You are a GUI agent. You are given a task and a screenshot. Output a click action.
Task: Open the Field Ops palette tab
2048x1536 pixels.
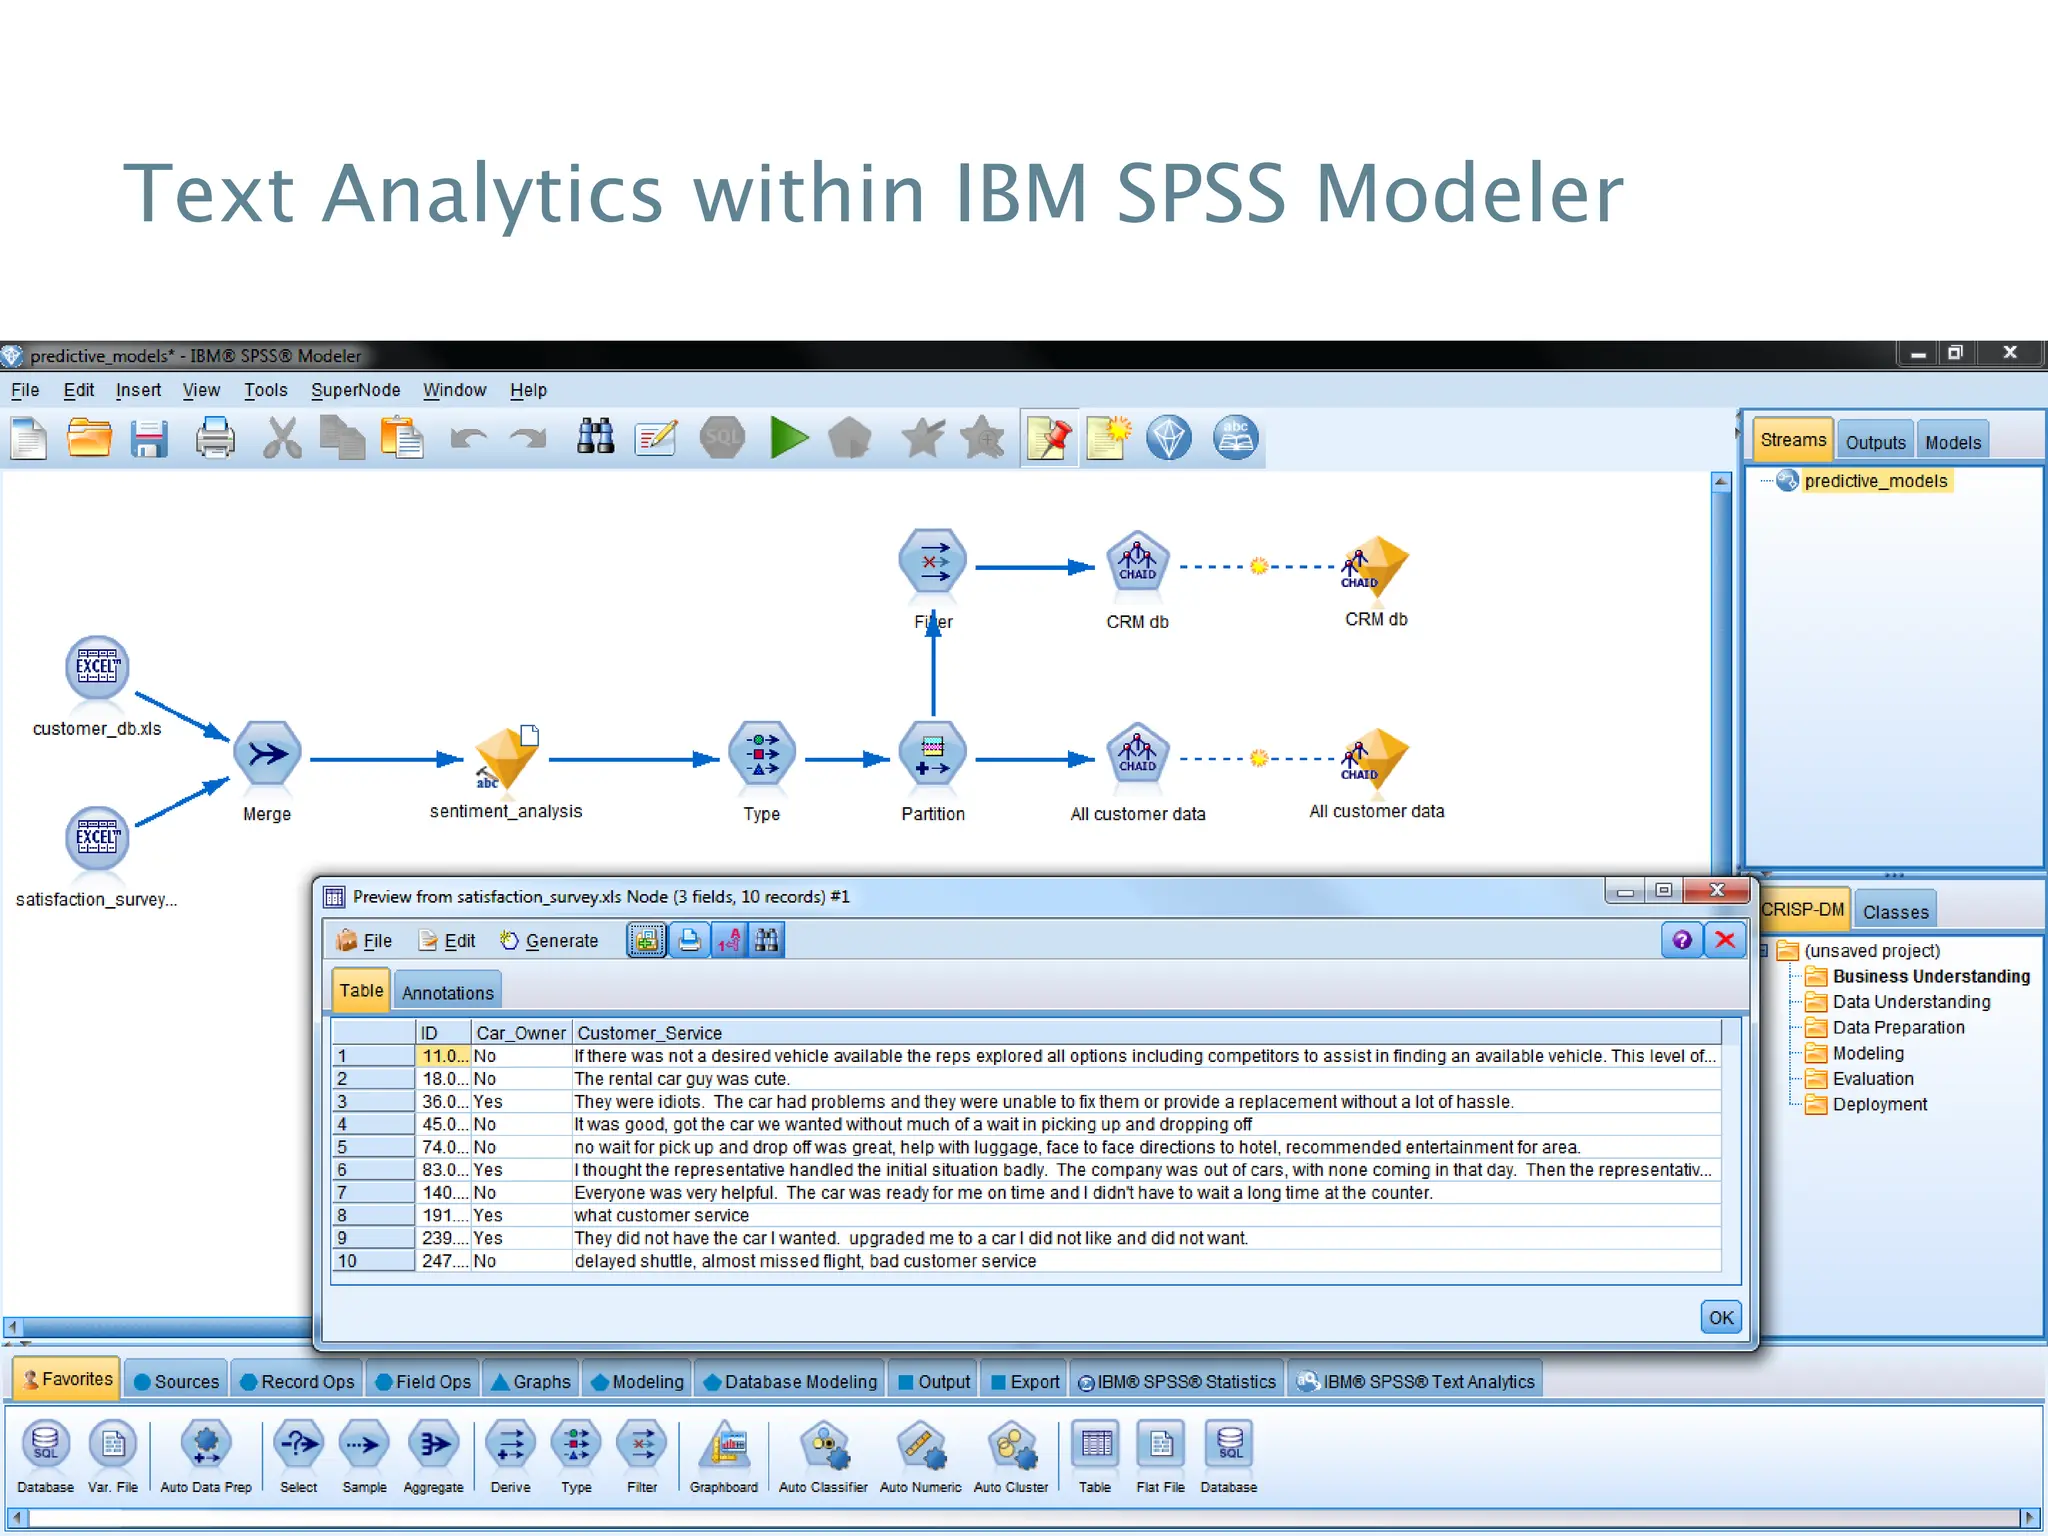(422, 1381)
